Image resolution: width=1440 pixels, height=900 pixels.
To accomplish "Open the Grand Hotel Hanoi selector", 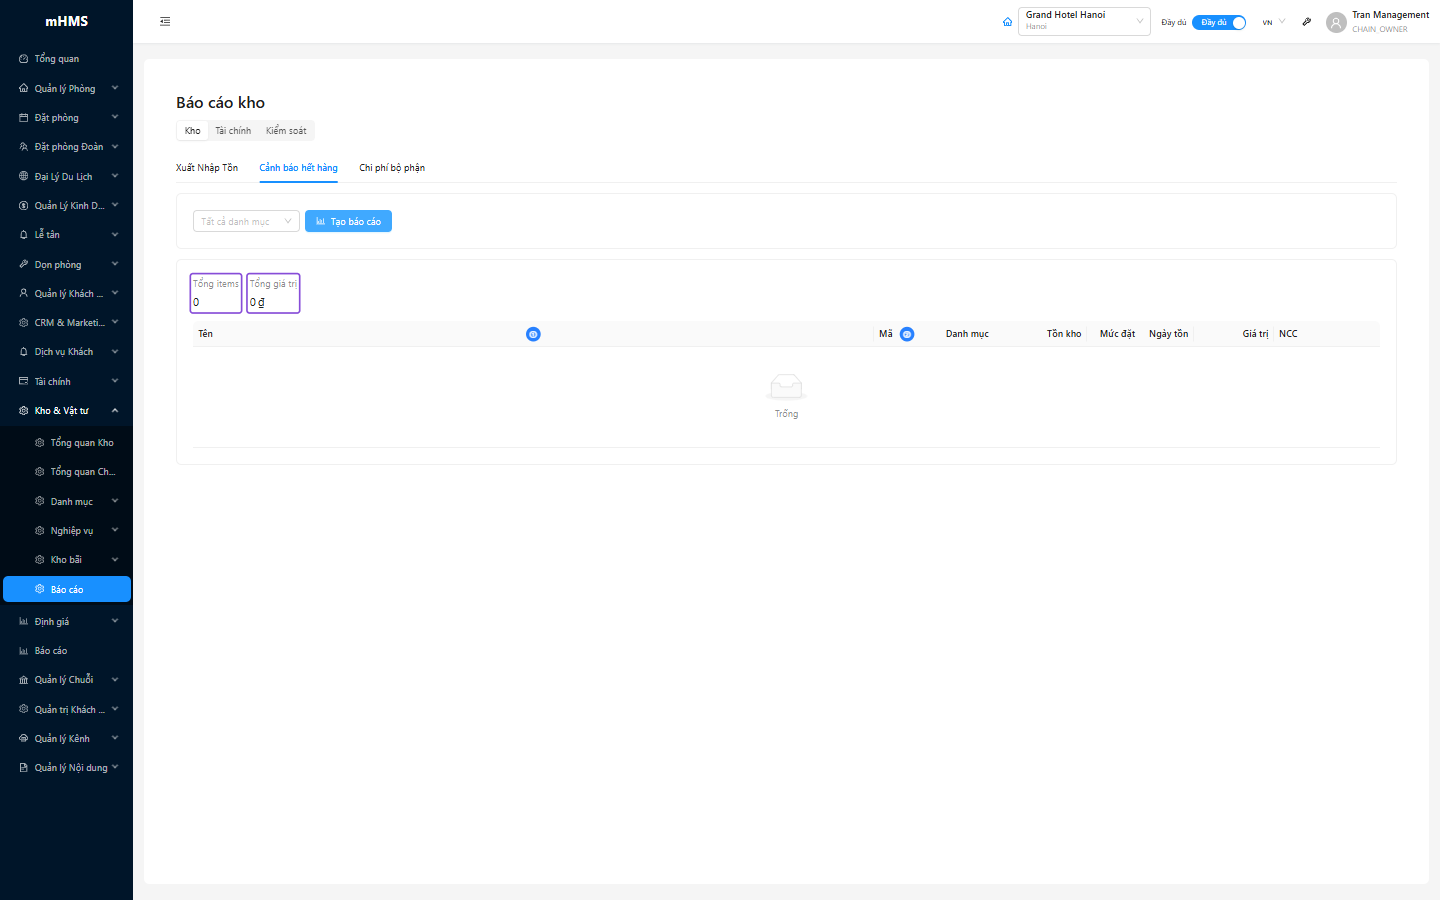I will (1084, 21).
